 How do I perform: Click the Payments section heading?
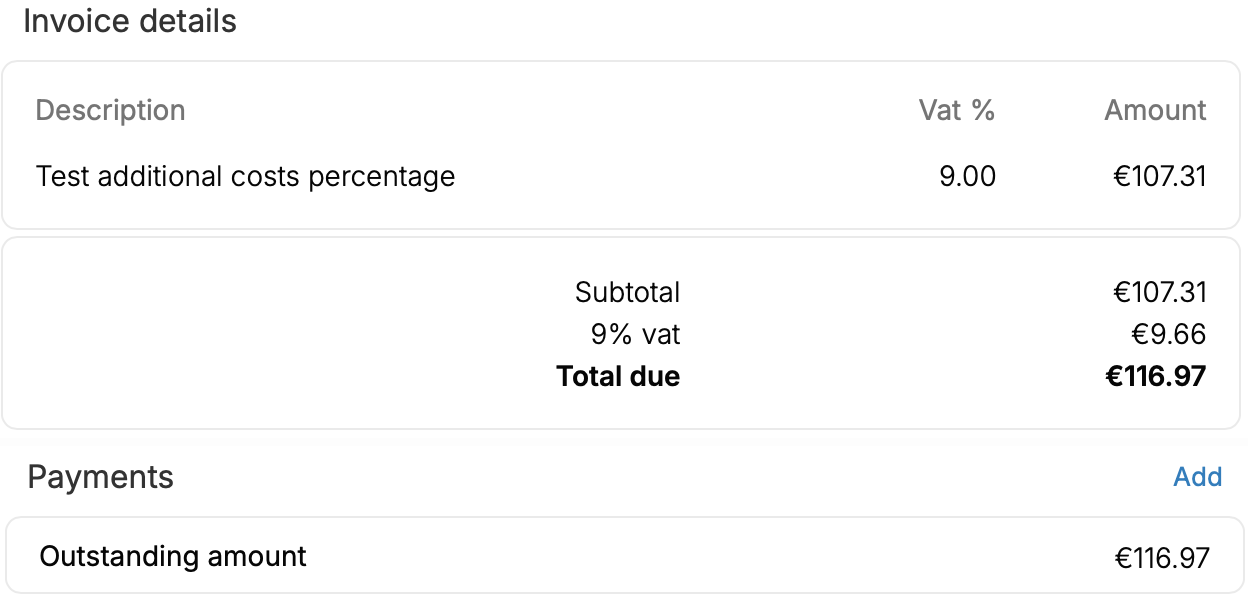tap(100, 477)
